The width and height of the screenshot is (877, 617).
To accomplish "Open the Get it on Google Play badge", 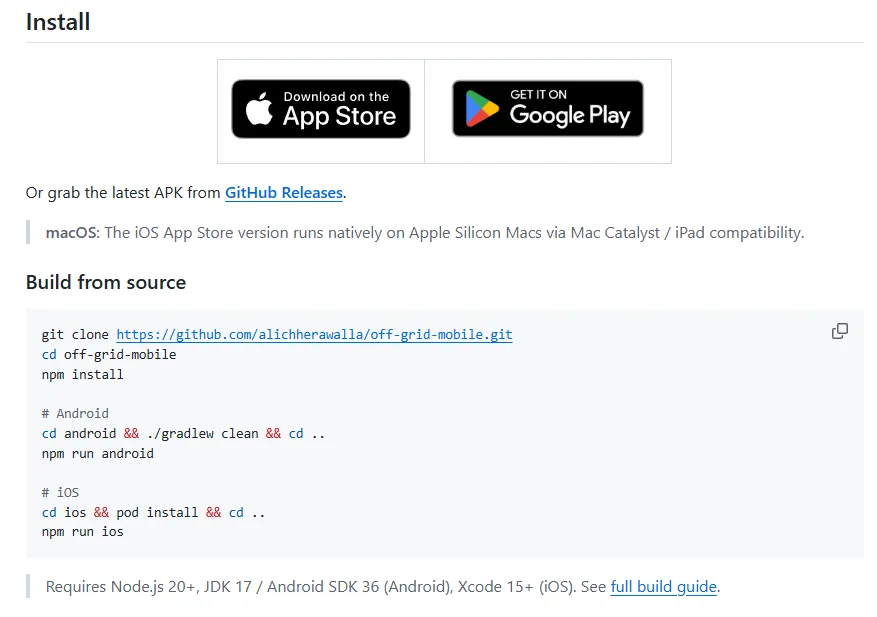I will pos(548,109).
